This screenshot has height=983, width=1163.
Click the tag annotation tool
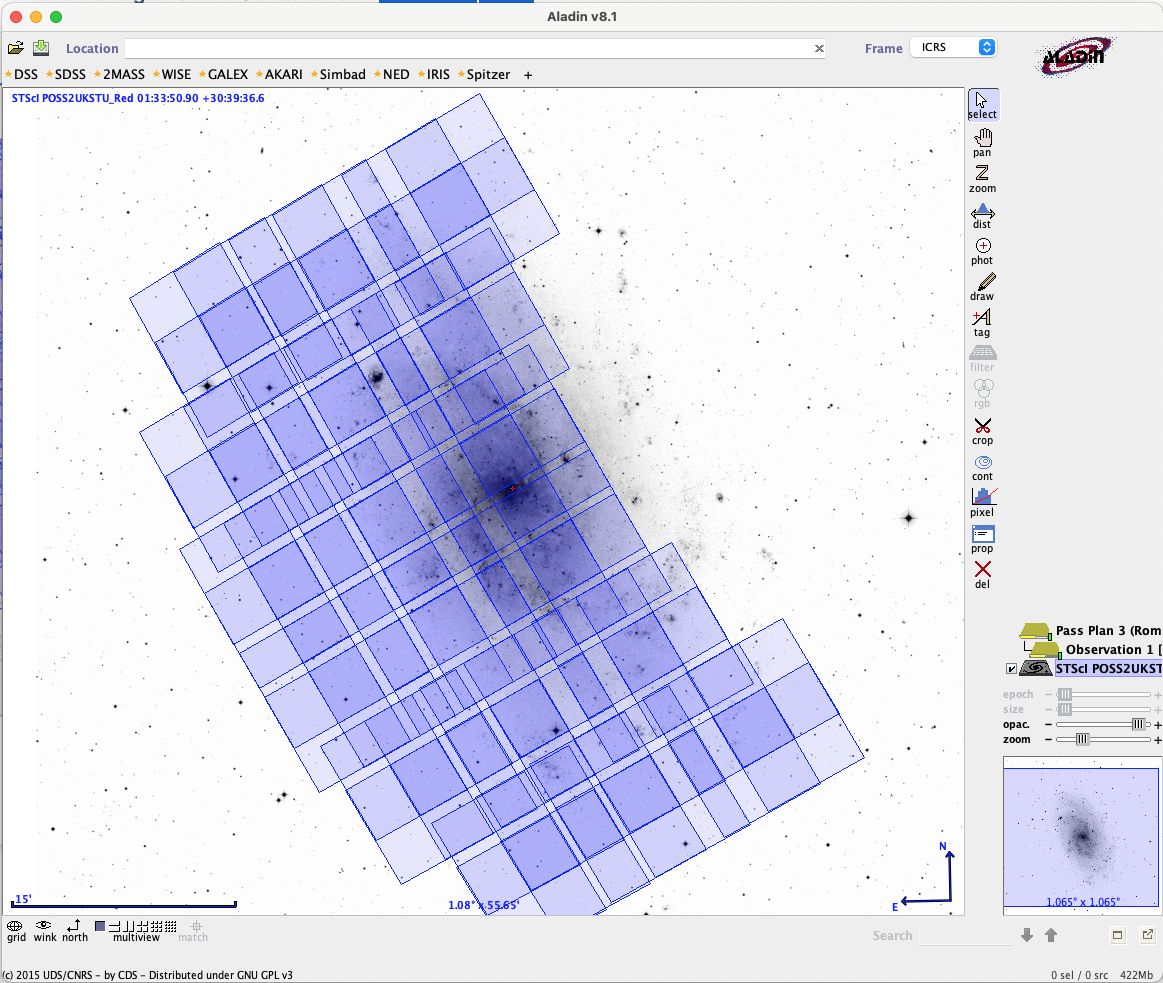pos(982,322)
